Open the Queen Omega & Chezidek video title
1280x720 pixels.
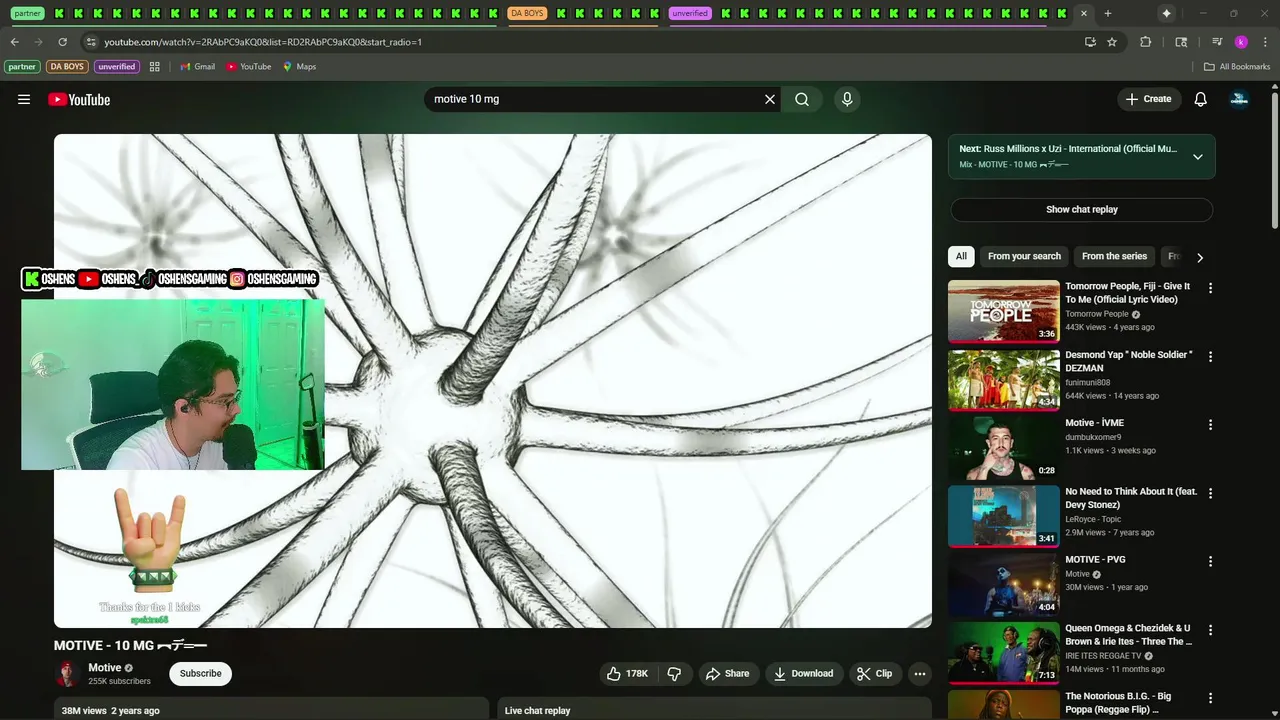click(x=1129, y=635)
